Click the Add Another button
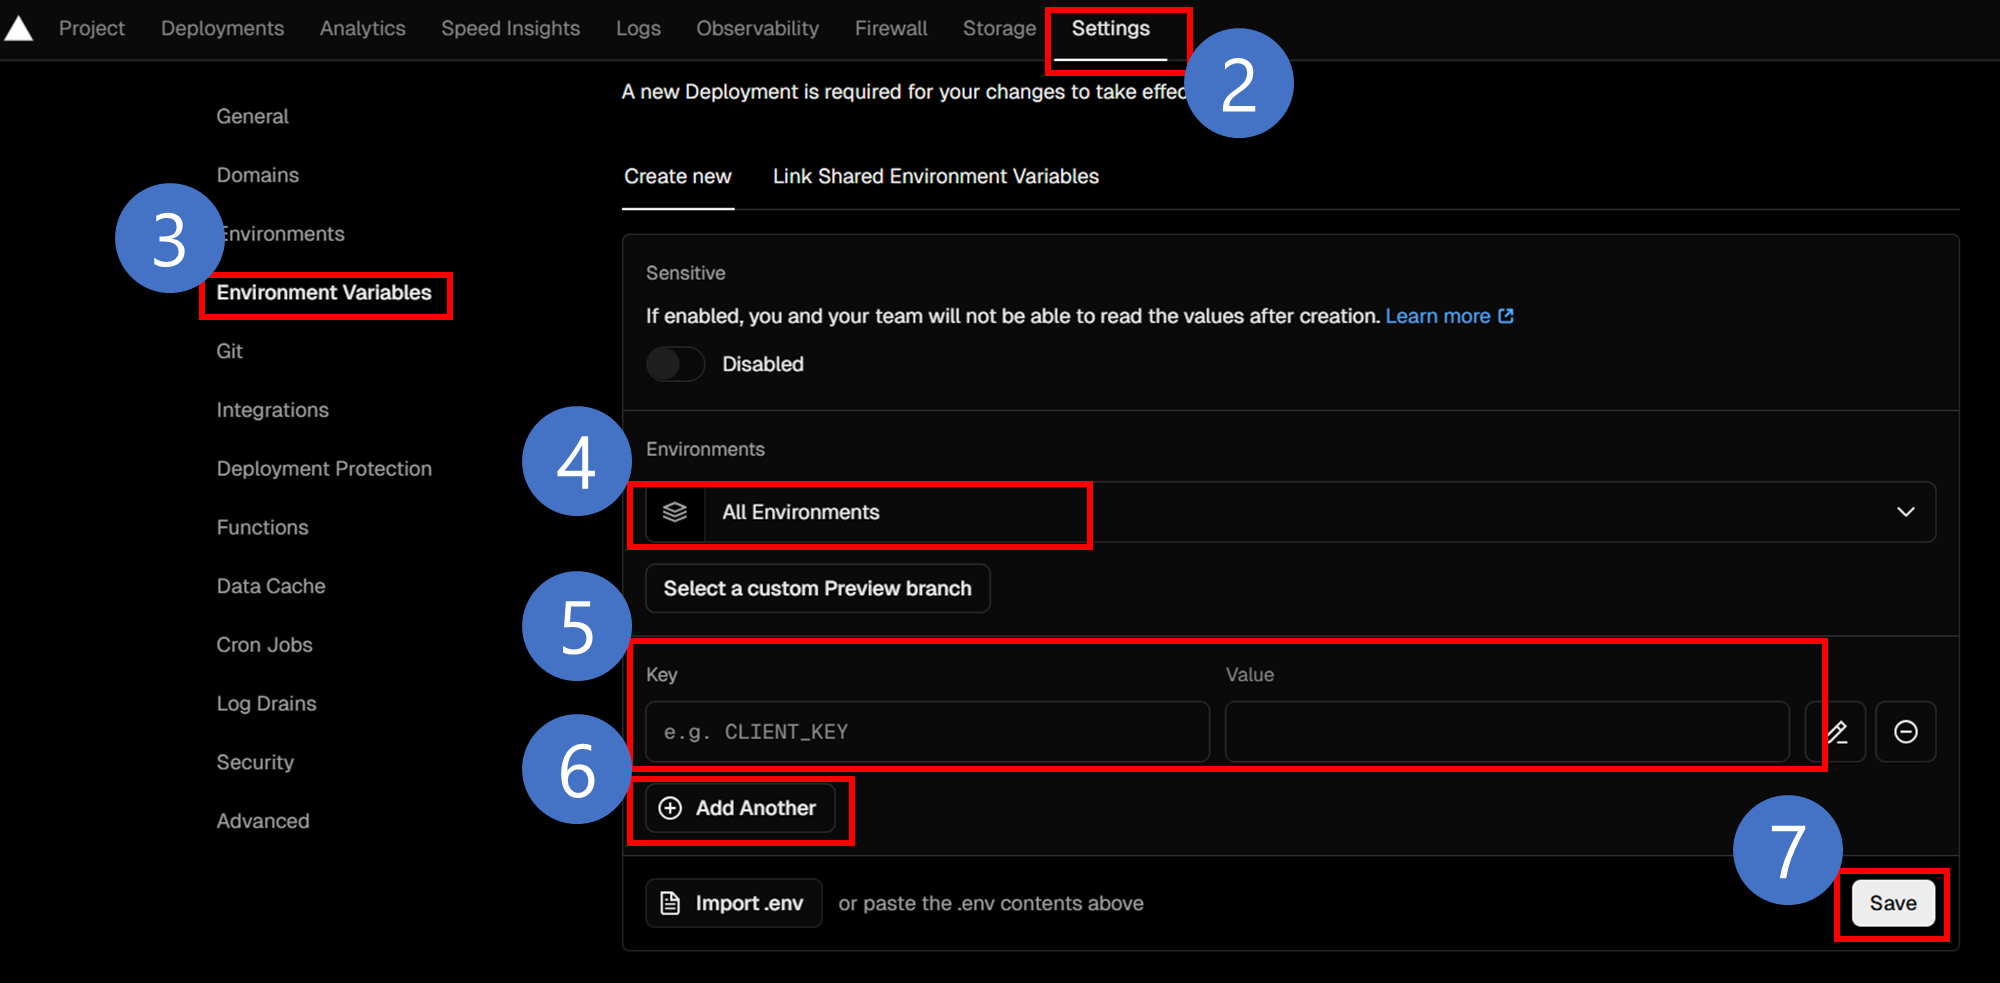The width and height of the screenshot is (2000, 983). (740, 808)
